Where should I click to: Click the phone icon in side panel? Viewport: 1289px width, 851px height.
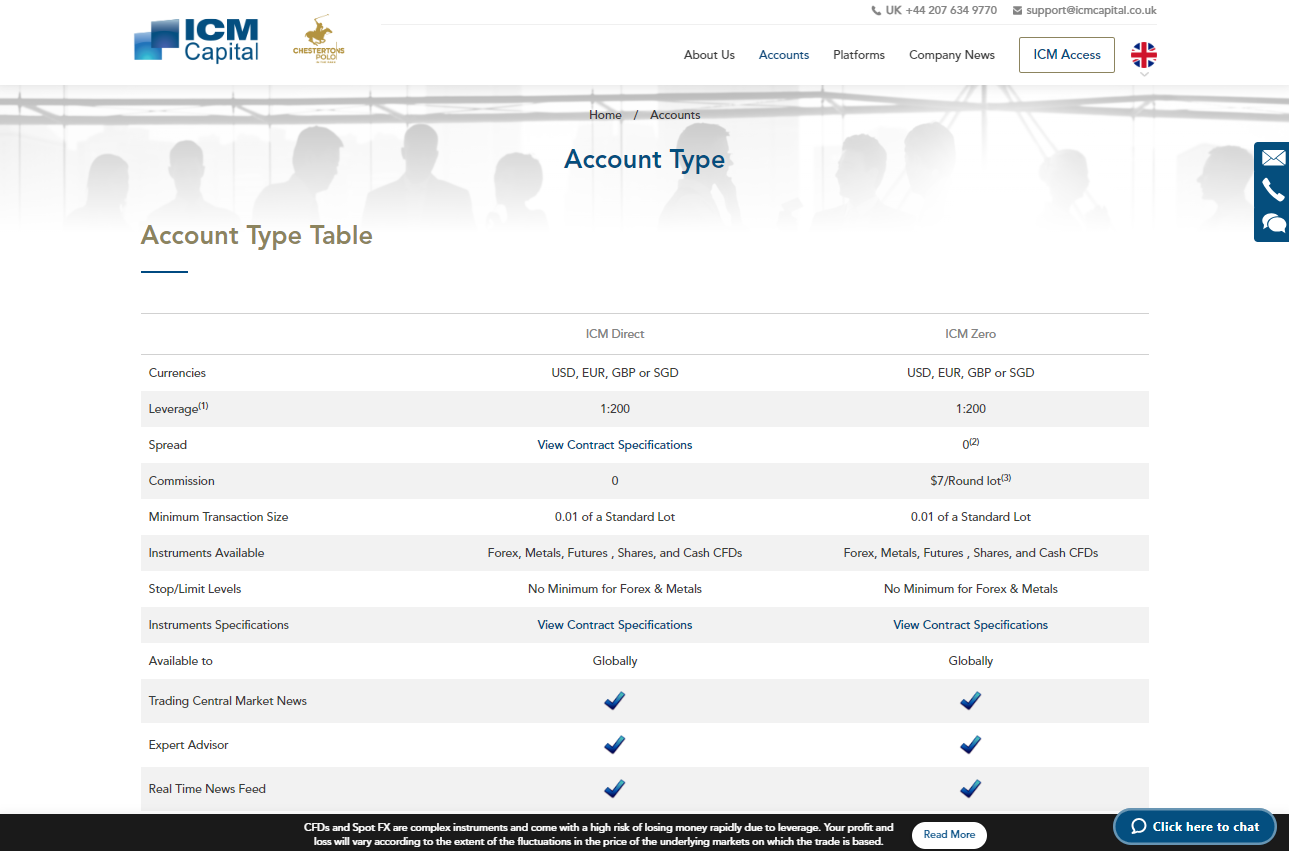pyautogui.click(x=1273, y=190)
